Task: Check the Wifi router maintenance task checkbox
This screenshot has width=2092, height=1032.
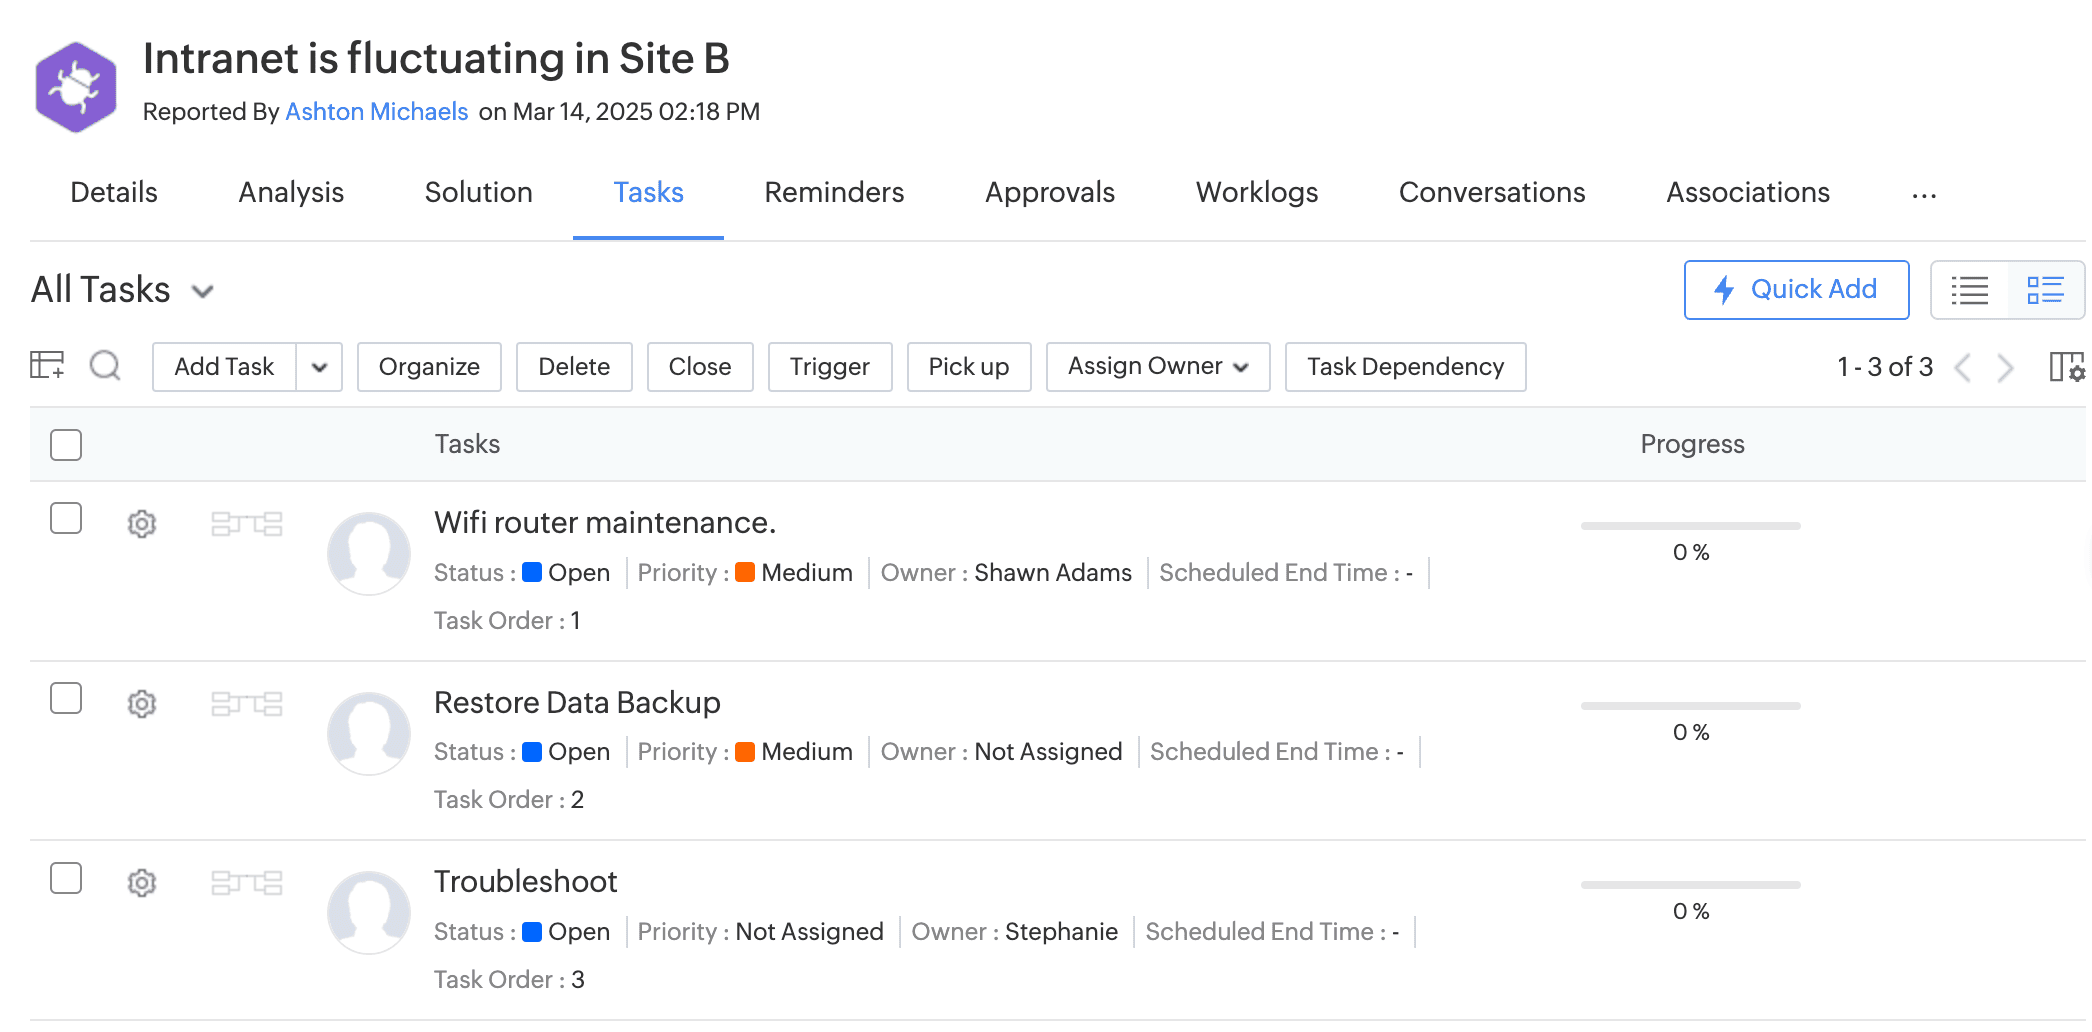Action: click(x=66, y=519)
